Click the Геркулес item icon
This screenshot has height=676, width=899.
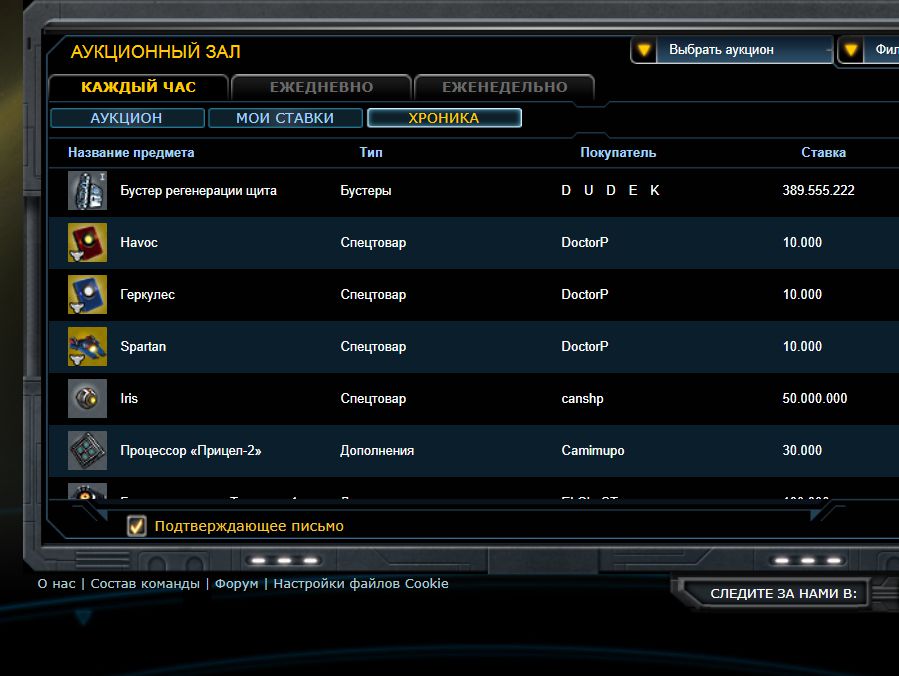pyautogui.click(x=87, y=294)
